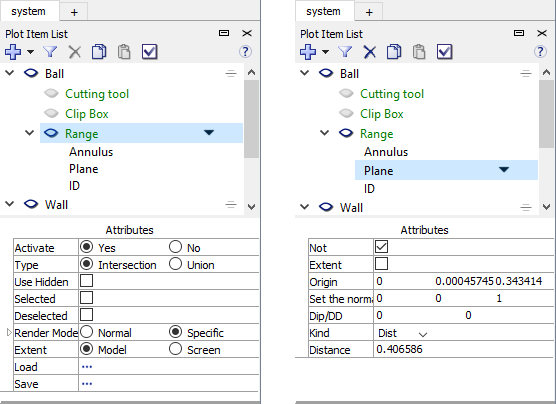Switch to the system tab in left panel
The width and height of the screenshot is (556, 404).
point(28,11)
